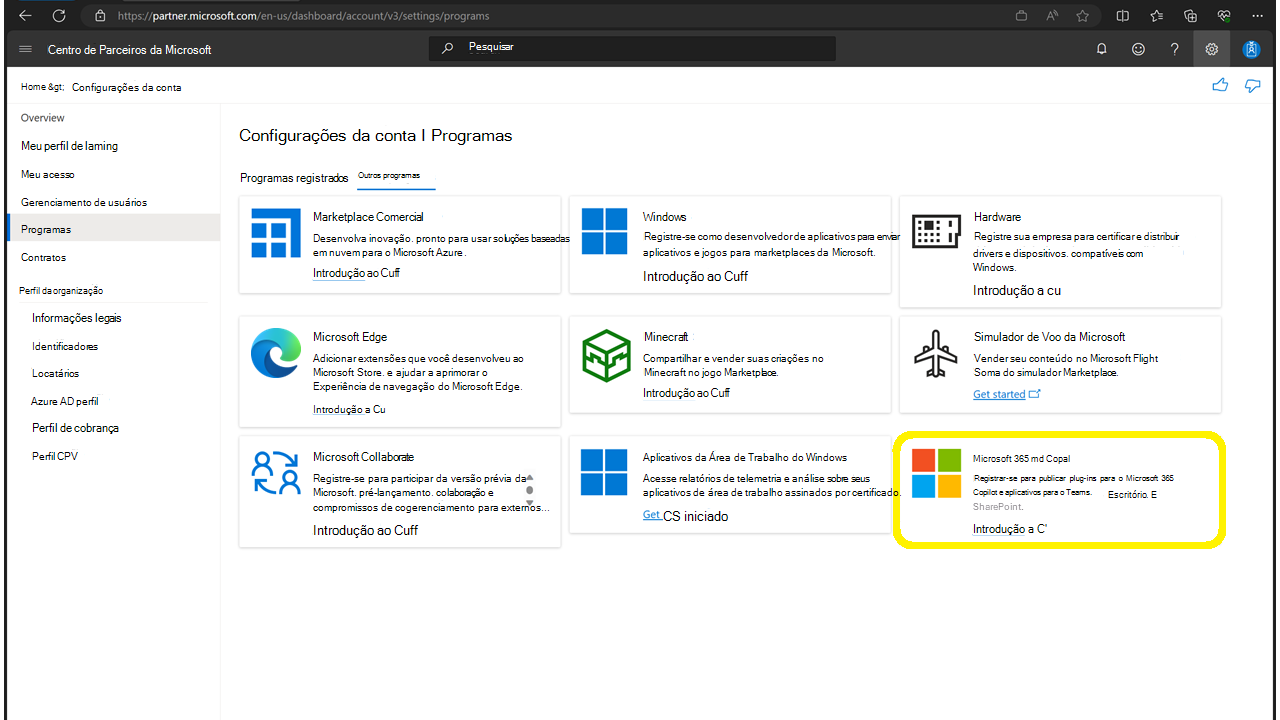The width and height of the screenshot is (1280, 720).
Task: Click Microsoft 365 card Introdução link
Action: (x=1009, y=529)
